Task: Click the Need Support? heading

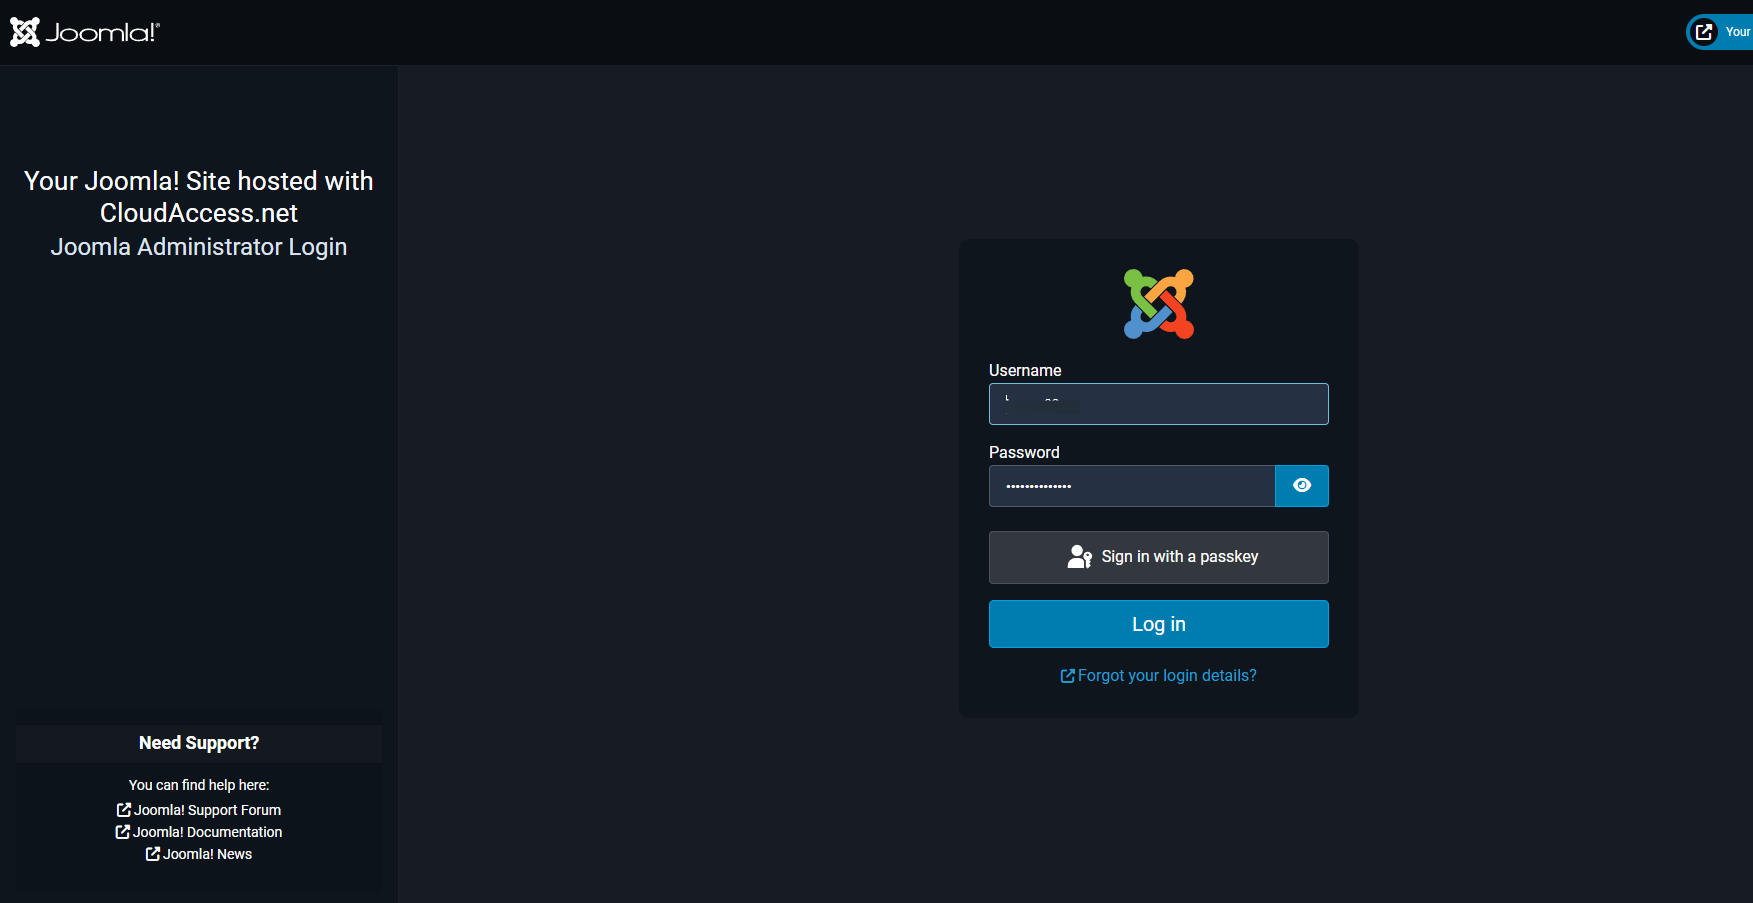Action: (x=199, y=743)
